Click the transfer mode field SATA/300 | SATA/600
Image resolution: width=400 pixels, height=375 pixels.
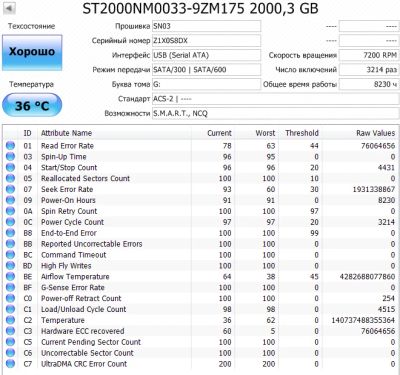click(x=206, y=70)
